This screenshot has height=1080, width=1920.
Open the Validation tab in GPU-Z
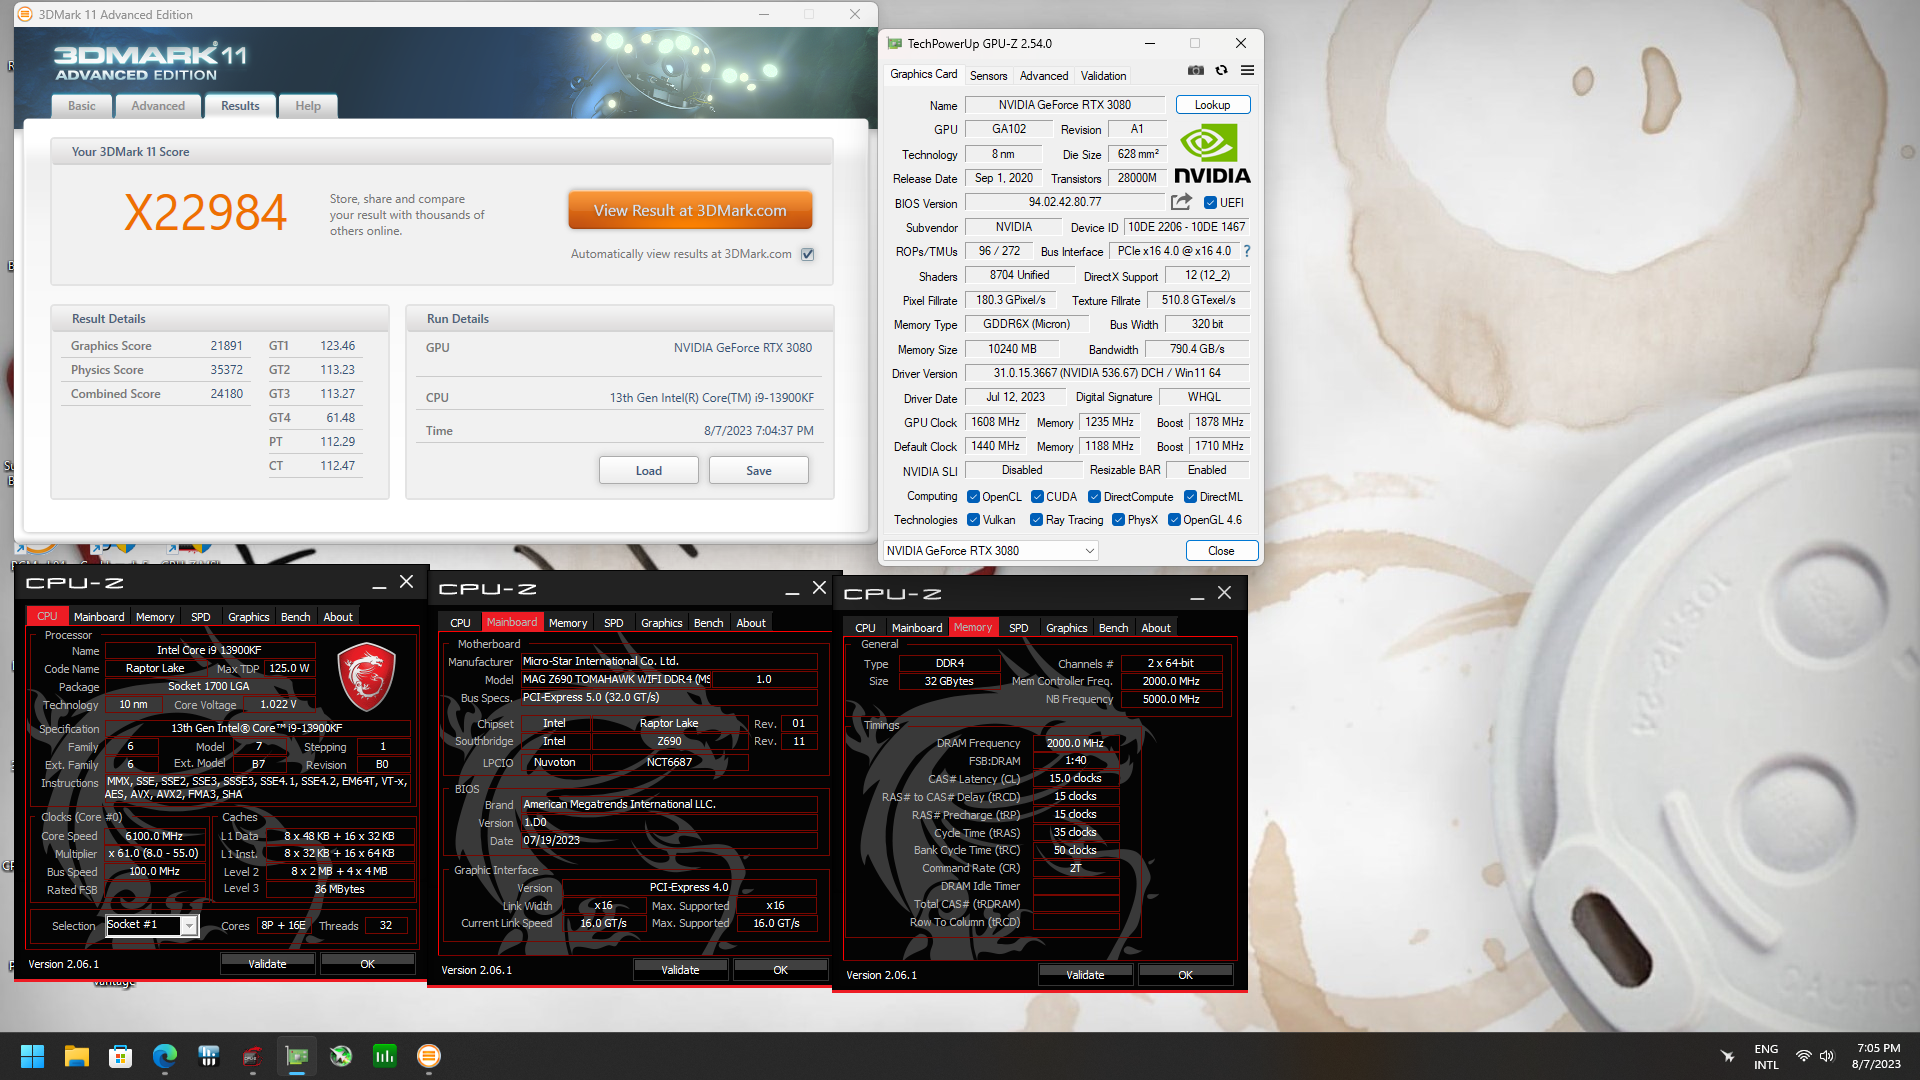[1103, 76]
